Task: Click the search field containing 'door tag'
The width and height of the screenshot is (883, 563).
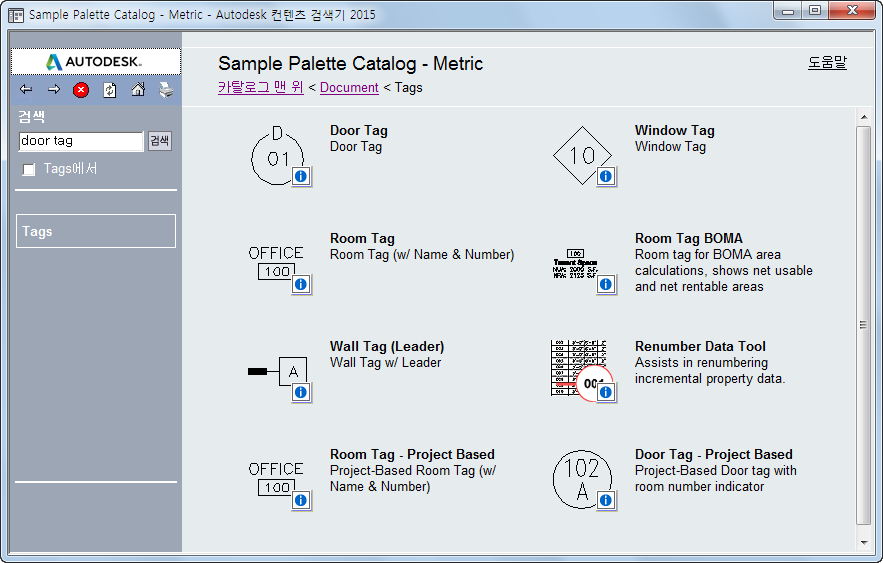Action: pos(81,141)
